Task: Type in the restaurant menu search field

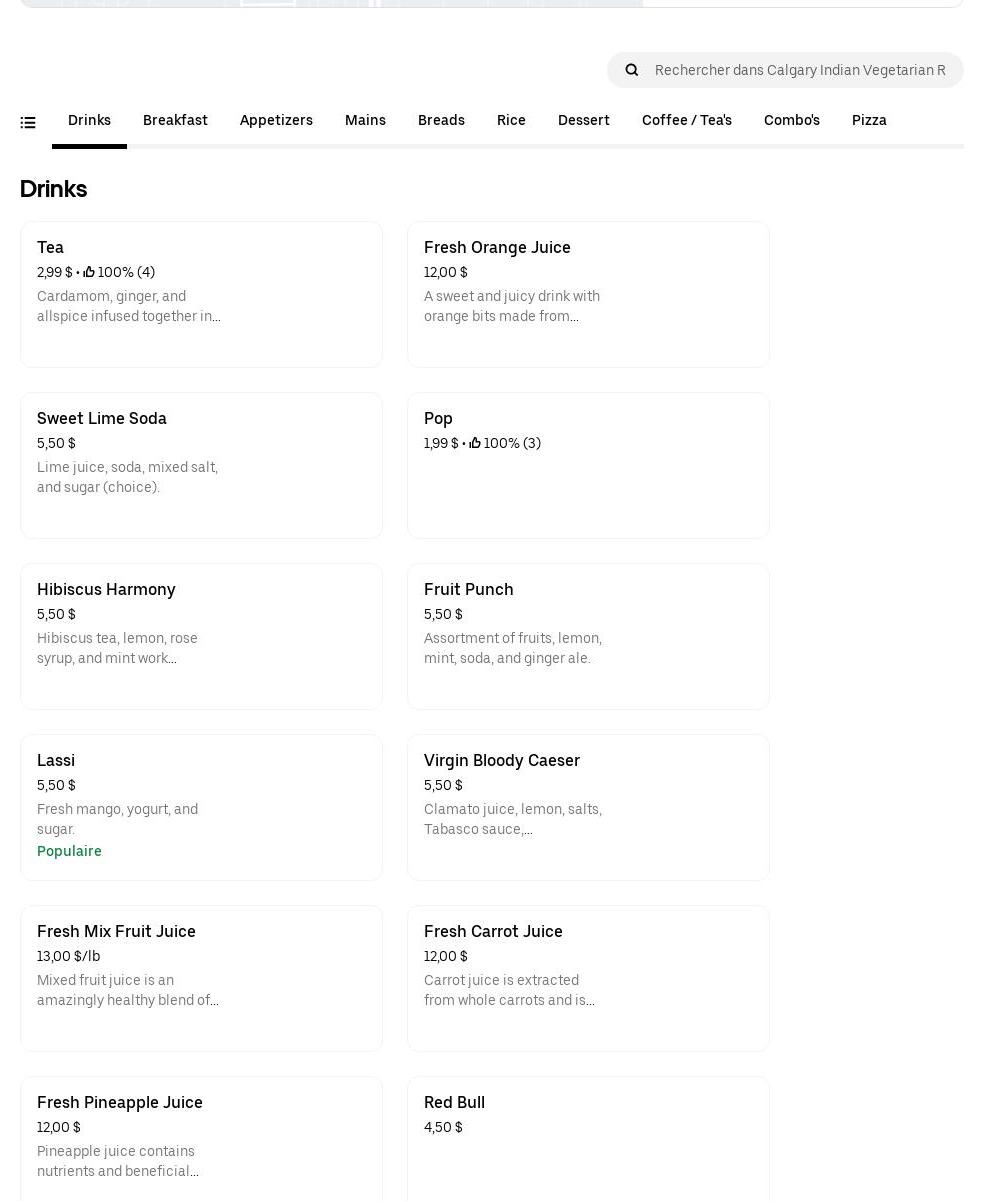Action: point(799,70)
